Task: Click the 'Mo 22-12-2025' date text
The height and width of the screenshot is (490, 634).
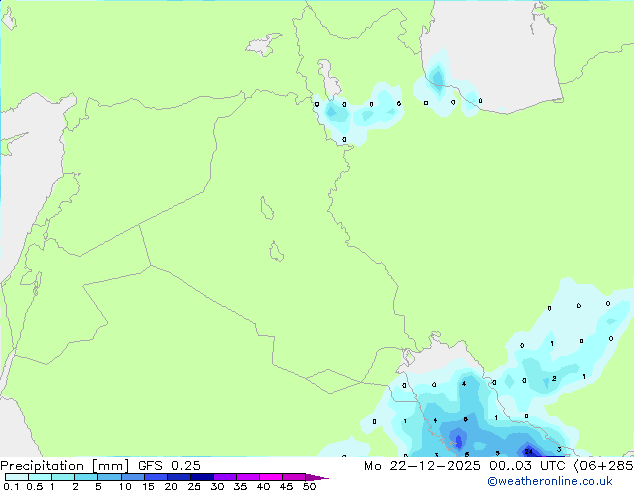Action: tap(422, 466)
